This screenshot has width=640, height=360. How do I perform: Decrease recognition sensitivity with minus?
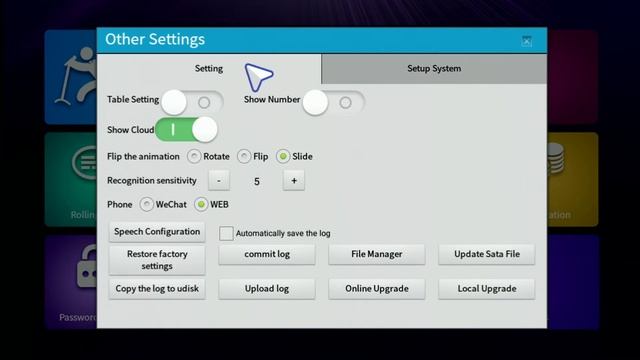click(x=219, y=180)
